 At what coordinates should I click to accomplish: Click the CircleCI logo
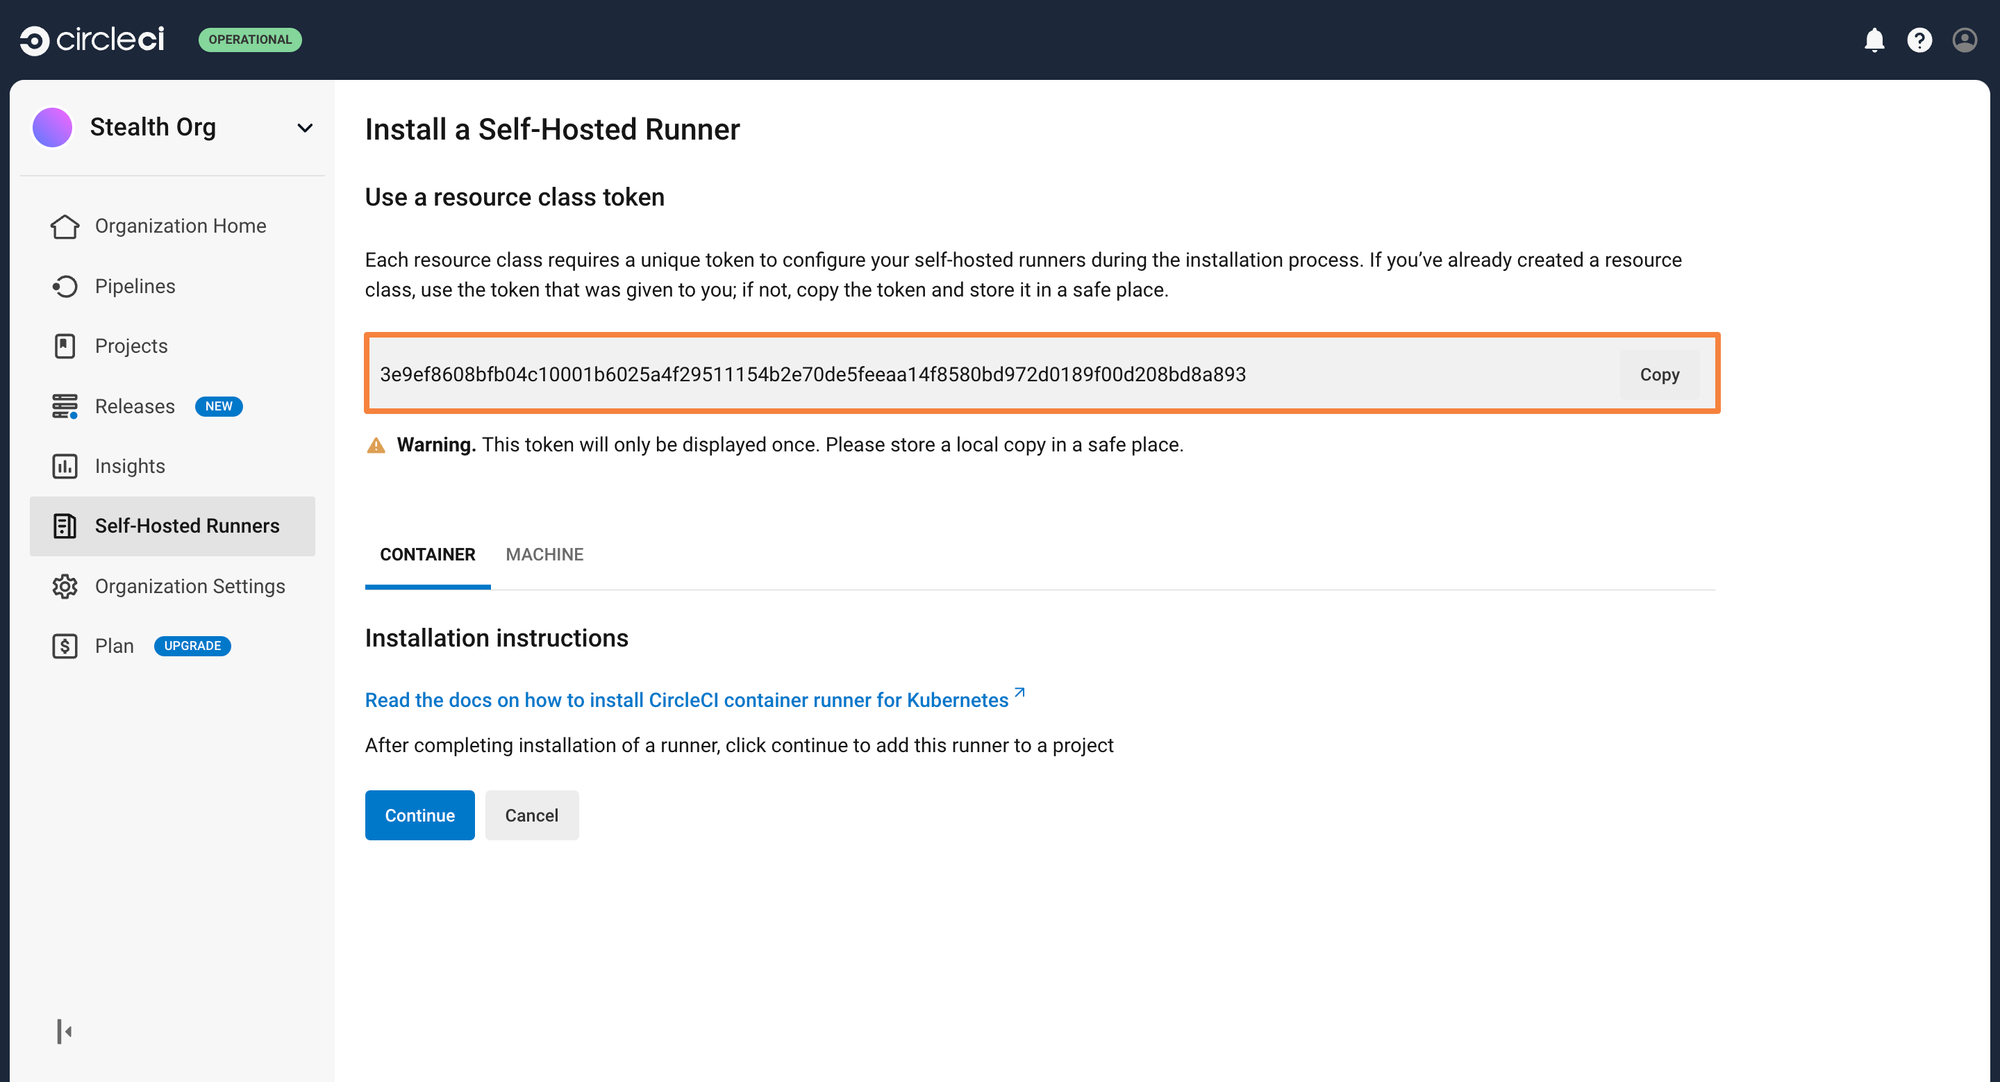(92, 40)
